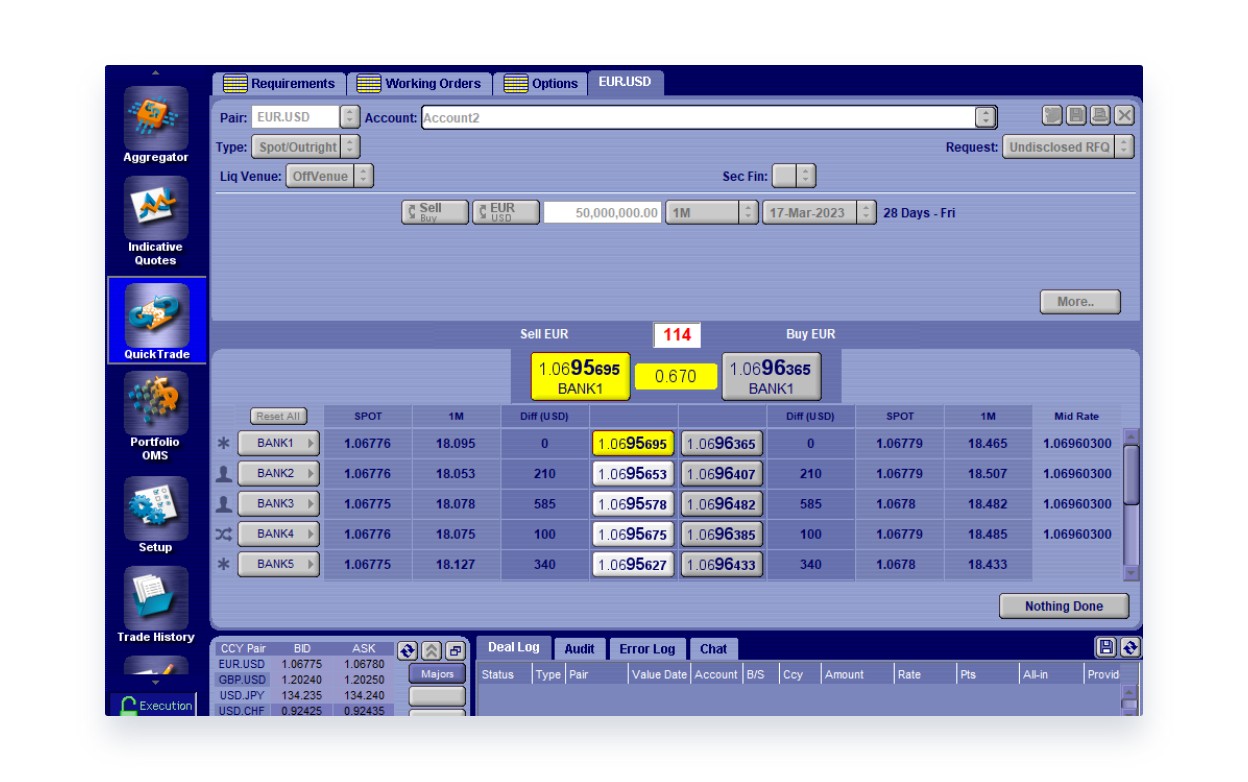Open the Setup module
This screenshot has width=1248, height=782.
pyautogui.click(x=156, y=515)
